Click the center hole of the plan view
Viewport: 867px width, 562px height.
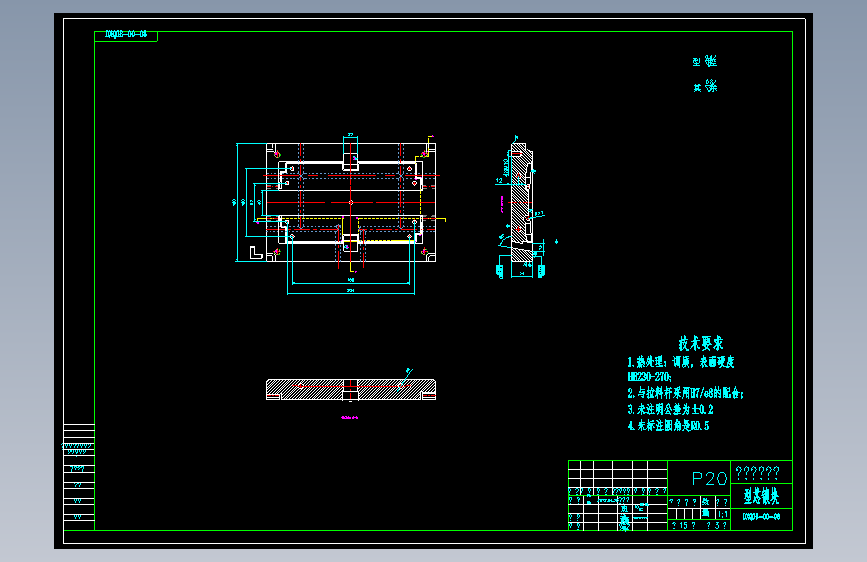(x=351, y=202)
